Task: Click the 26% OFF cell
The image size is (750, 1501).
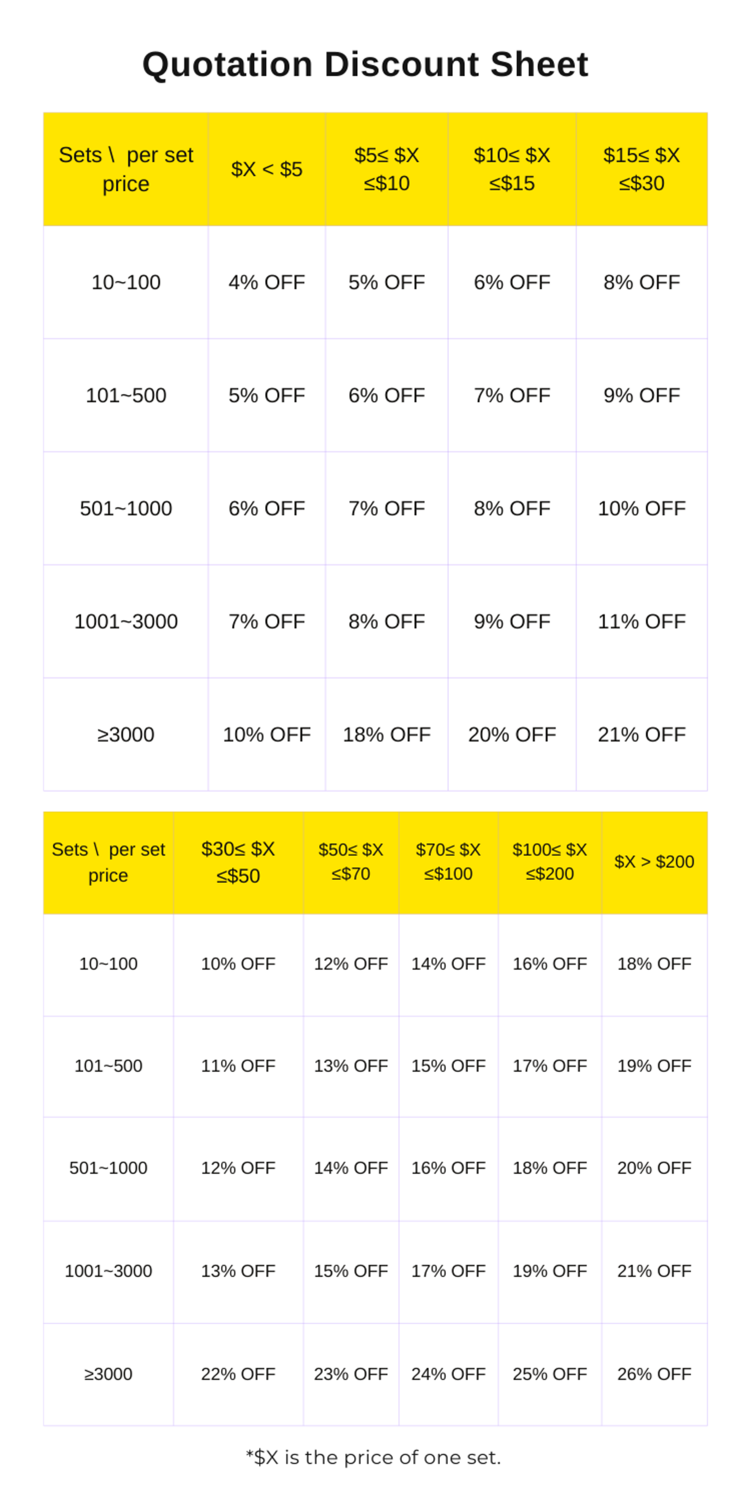Action: point(654,1374)
